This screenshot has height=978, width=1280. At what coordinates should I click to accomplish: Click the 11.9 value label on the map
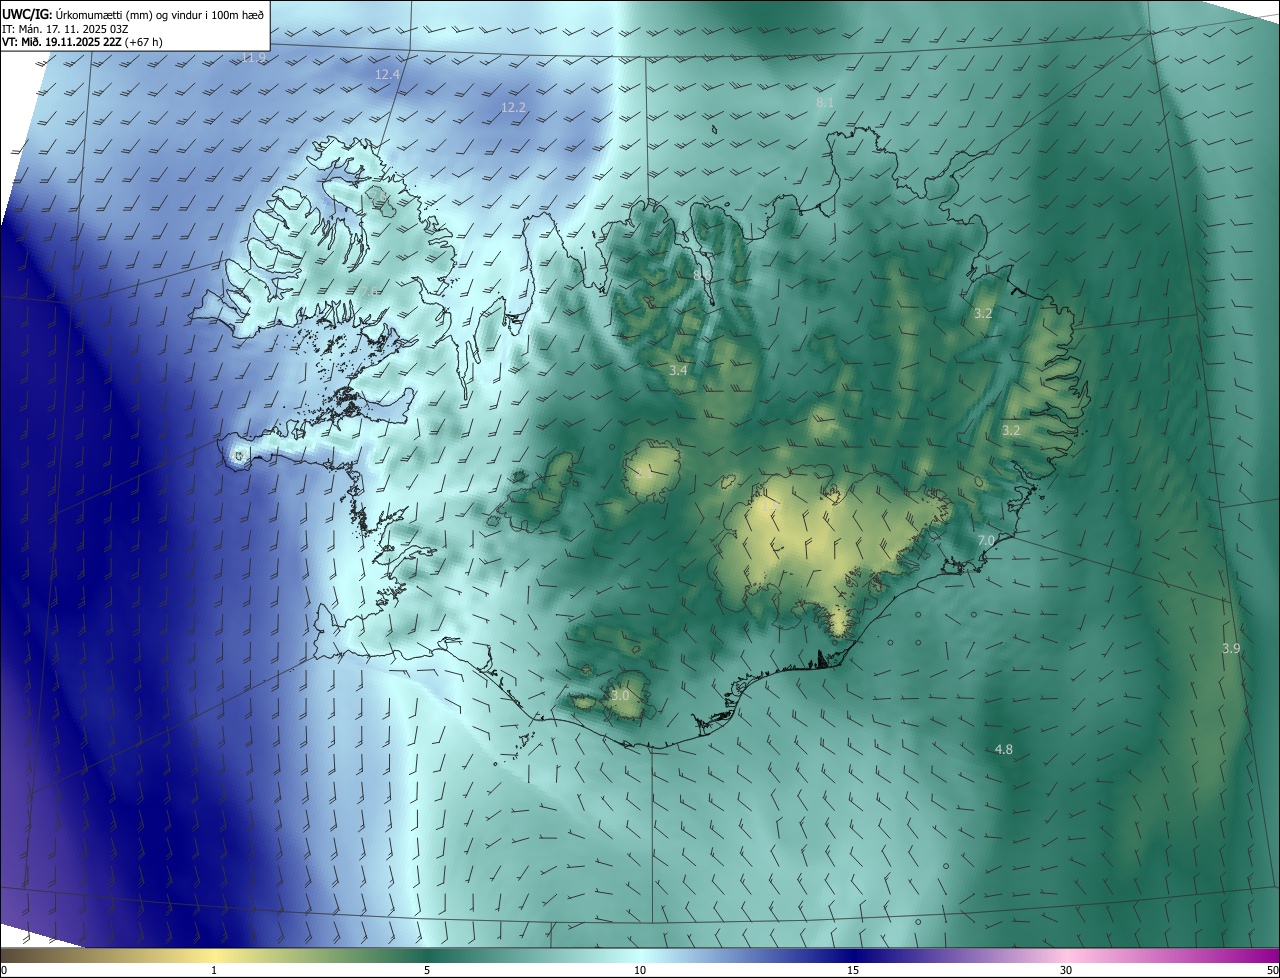254,58
